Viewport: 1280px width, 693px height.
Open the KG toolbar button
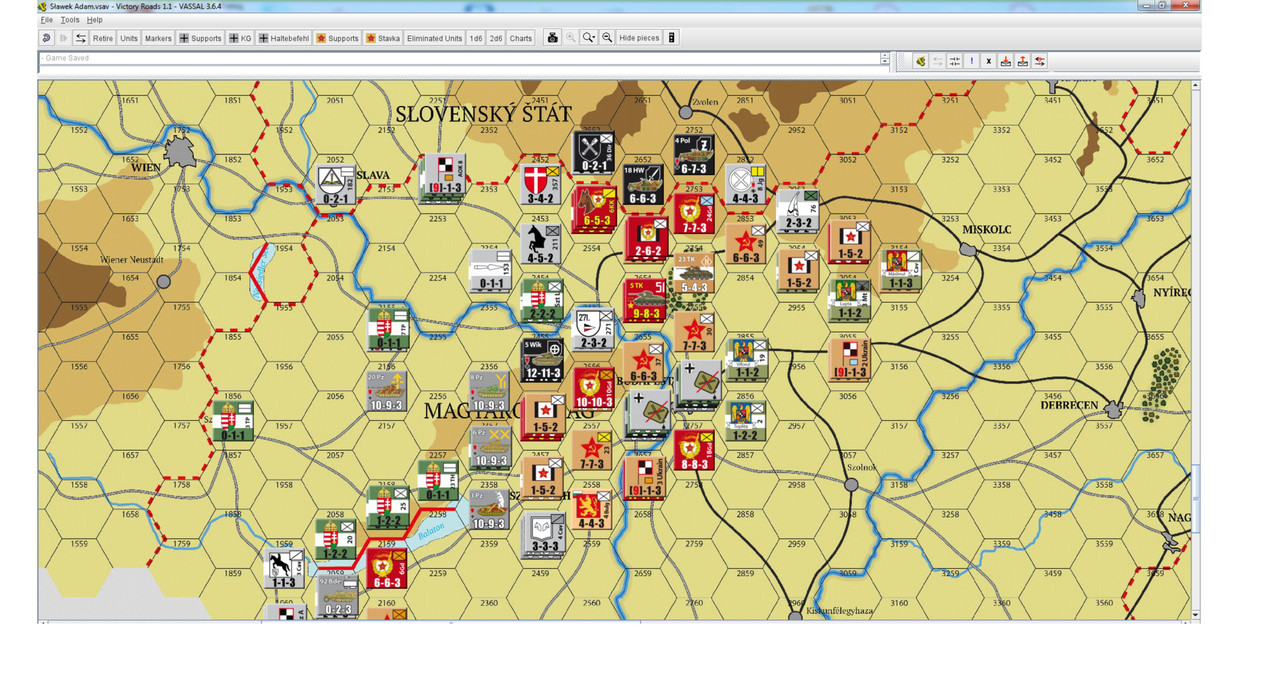click(x=240, y=38)
